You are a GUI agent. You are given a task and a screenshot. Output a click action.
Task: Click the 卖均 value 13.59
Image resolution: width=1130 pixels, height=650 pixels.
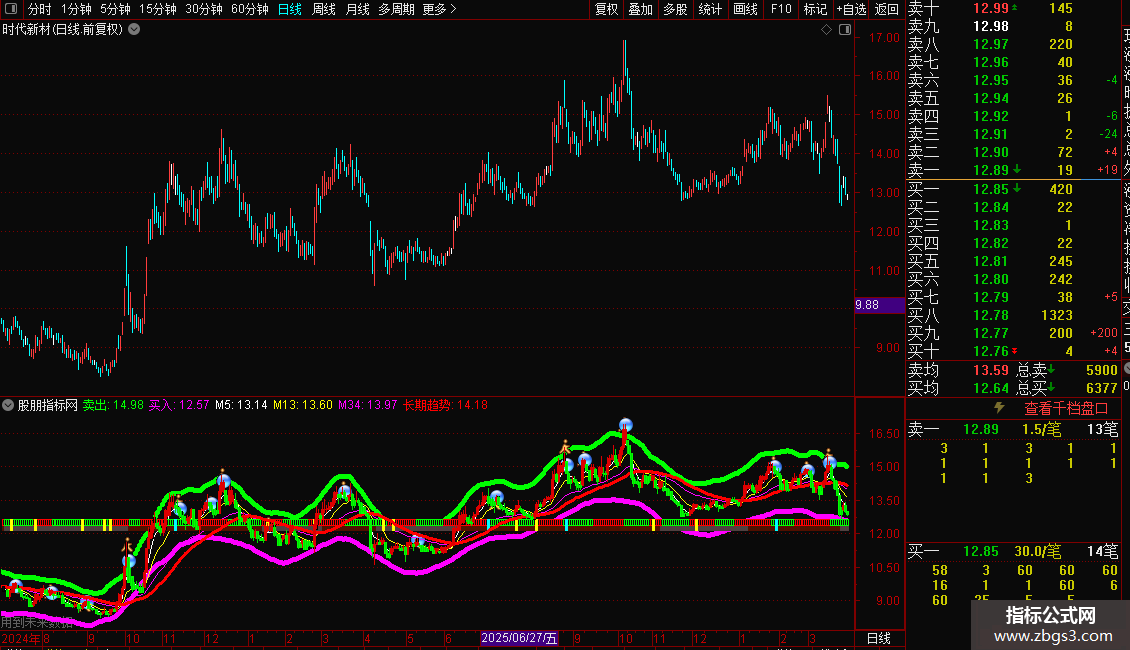pos(991,370)
